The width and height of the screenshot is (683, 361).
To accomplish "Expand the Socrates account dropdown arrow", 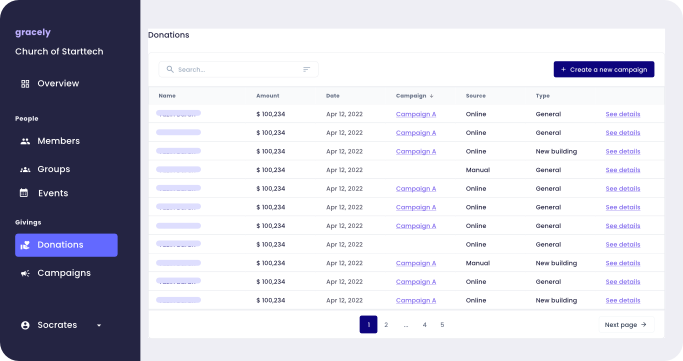I will pyautogui.click(x=99, y=325).
